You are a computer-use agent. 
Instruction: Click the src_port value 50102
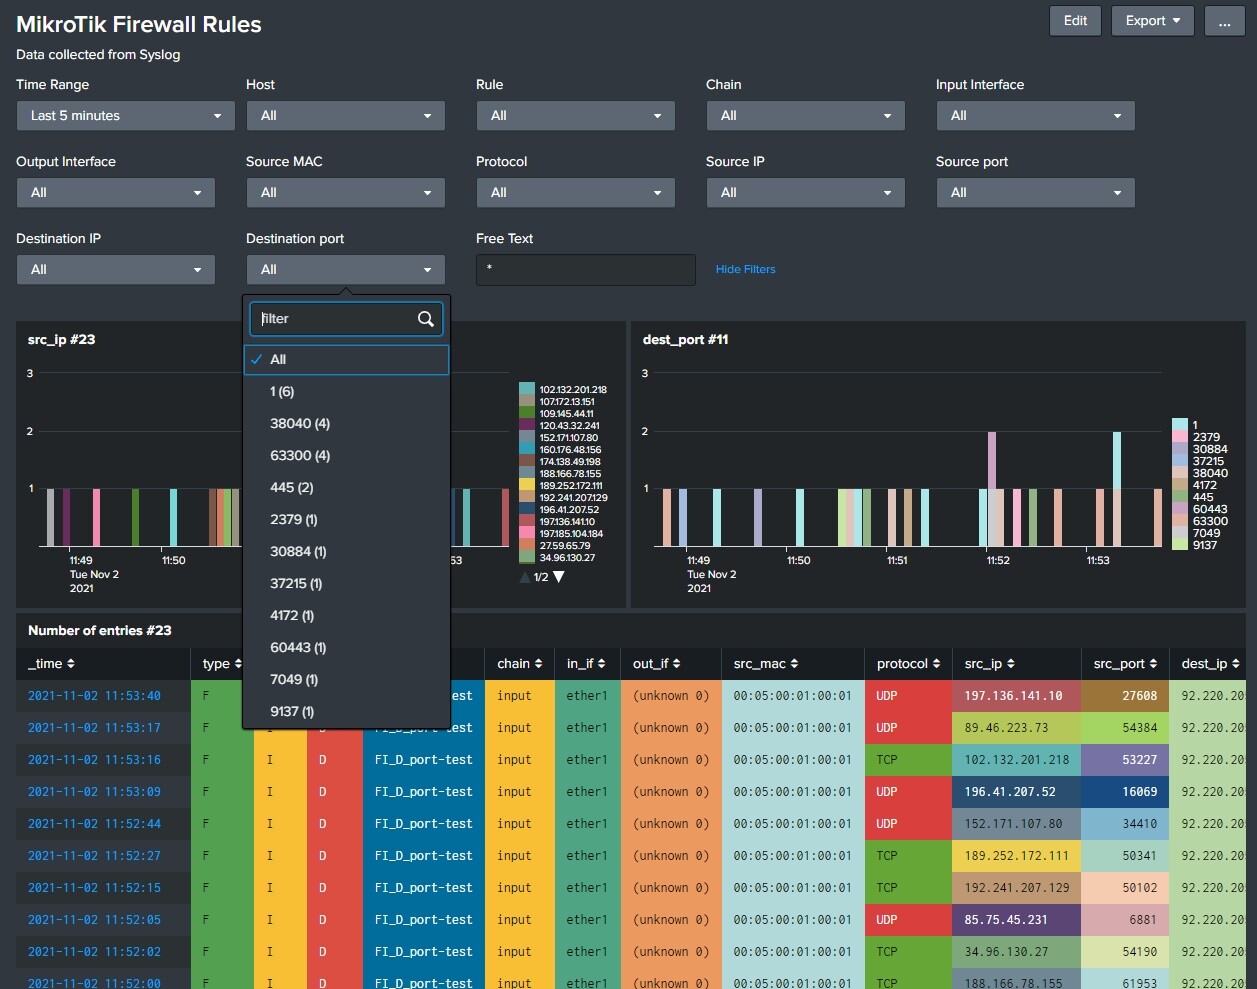[x=1125, y=888]
